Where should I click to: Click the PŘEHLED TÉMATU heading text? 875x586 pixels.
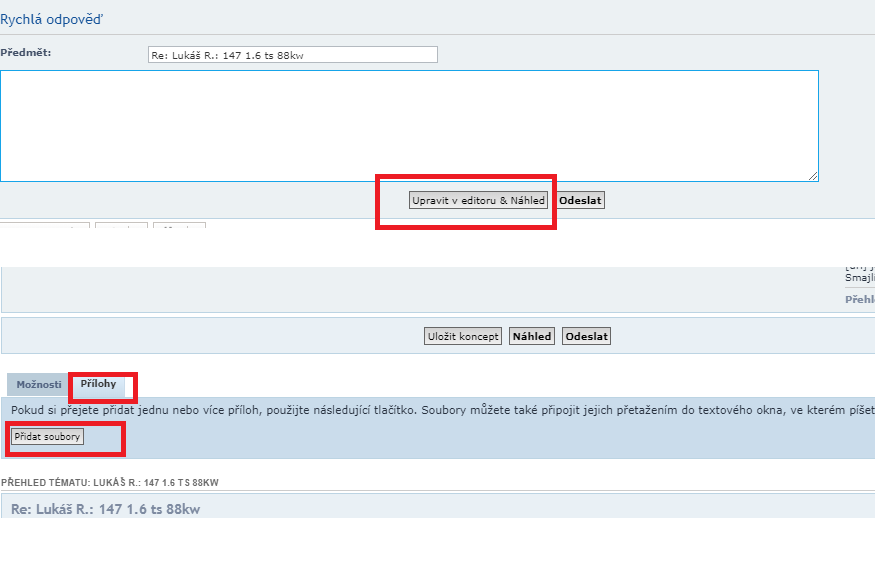[110, 483]
